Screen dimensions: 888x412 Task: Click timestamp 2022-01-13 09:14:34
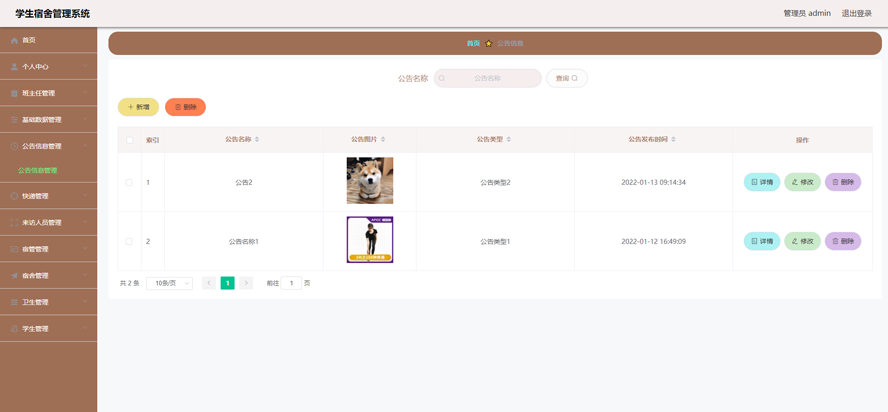click(x=654, y=182)
